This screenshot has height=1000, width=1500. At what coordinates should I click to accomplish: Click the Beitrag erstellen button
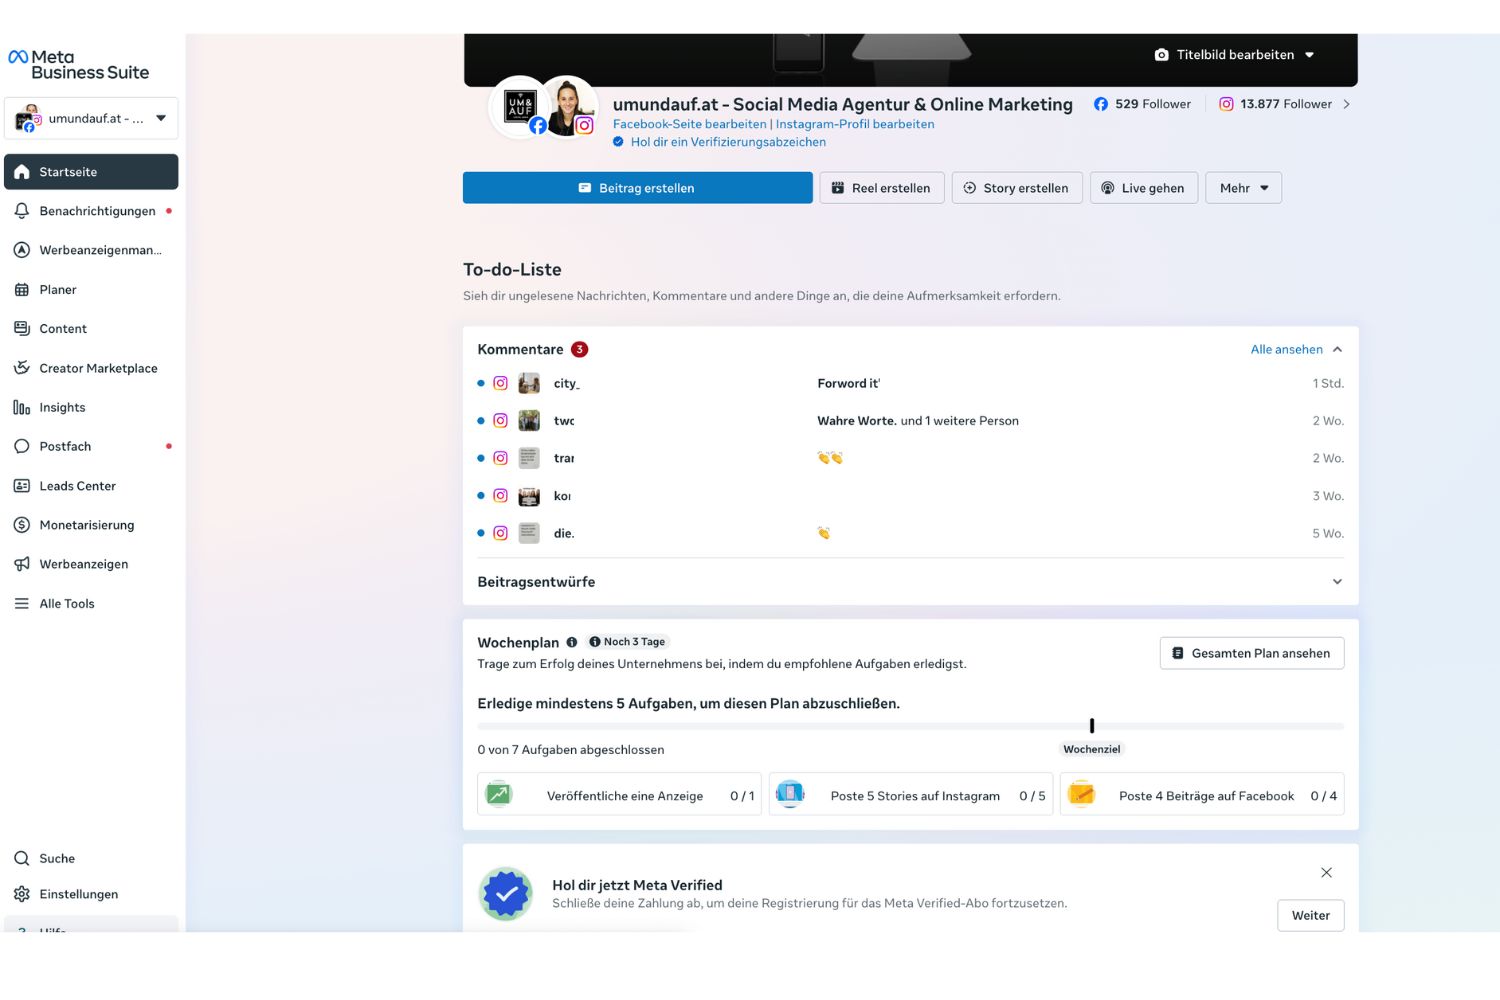point(638,188)
